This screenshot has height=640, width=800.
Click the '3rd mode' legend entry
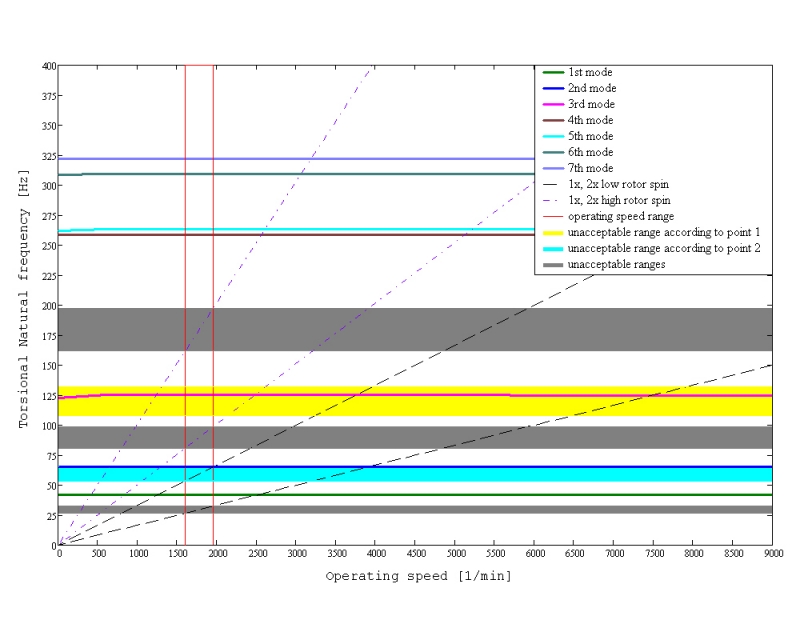(x=591, y=105)
